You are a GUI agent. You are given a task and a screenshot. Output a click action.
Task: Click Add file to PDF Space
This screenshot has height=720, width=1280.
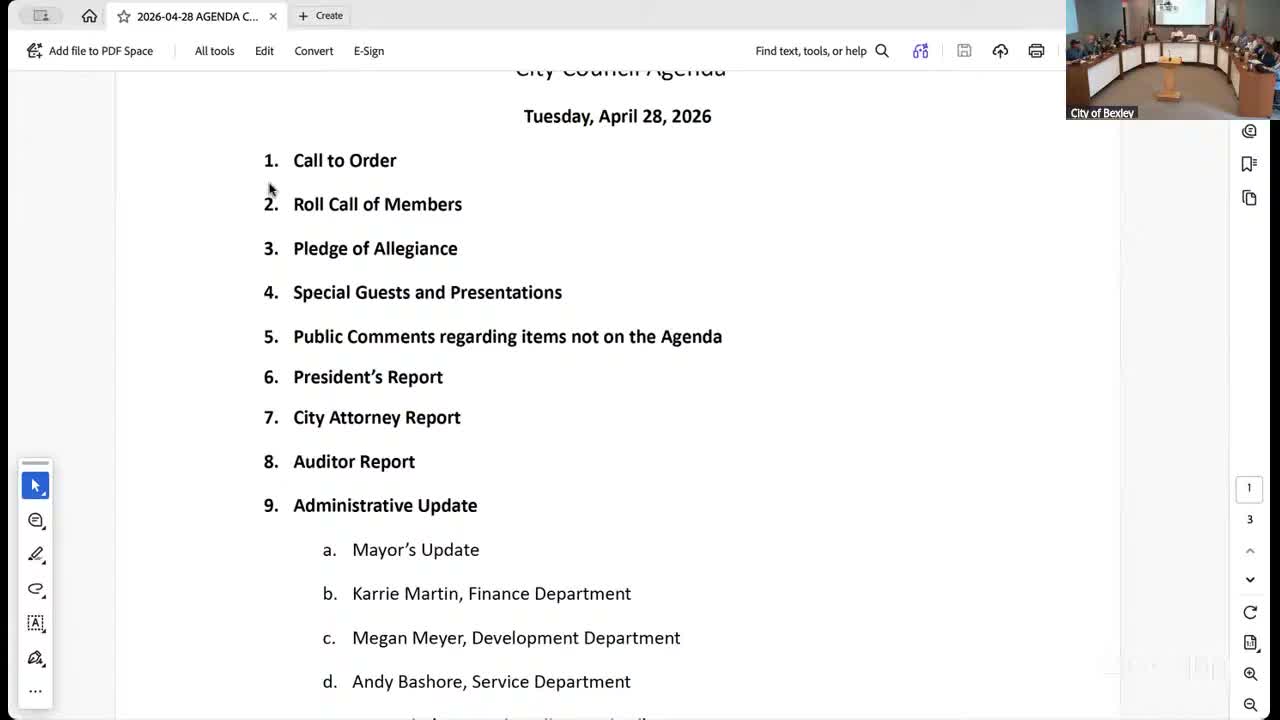(90, 51)
